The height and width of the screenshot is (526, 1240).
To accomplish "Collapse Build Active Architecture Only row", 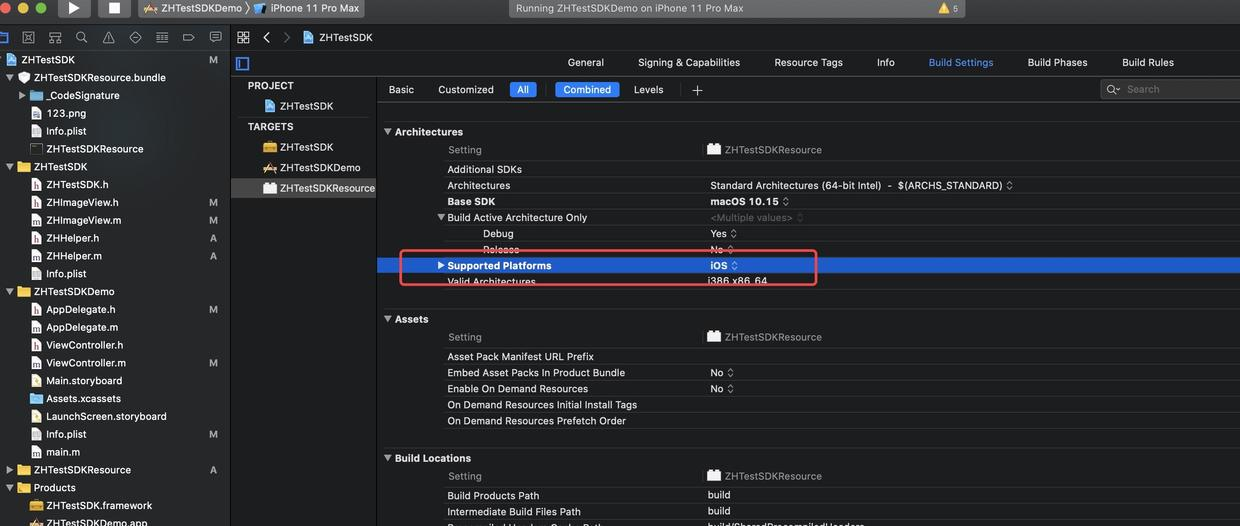I will click(x=441, y=217).
